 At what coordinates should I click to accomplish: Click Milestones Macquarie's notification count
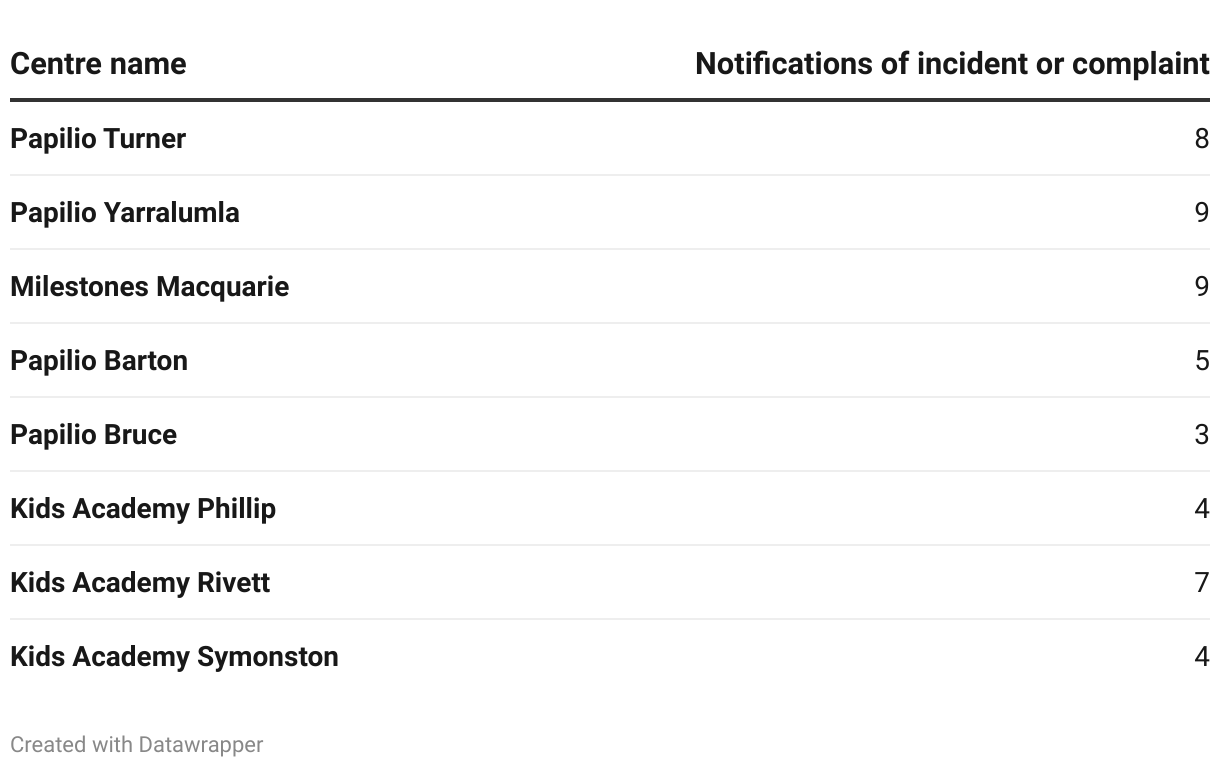click(x=1201, y=286)
